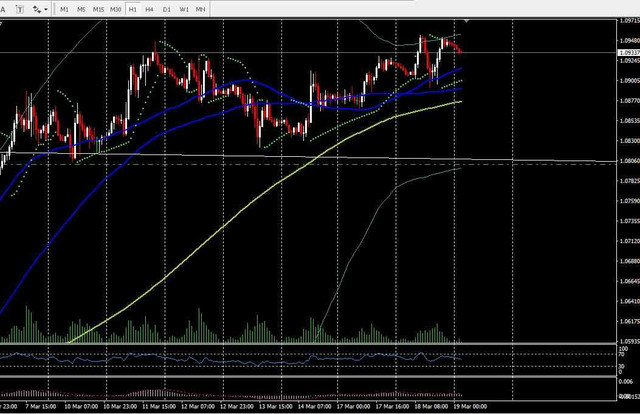The height and width of the screenshot is (414, 640).
Task: Select the text label tool
Action: [x=19, y=9]
